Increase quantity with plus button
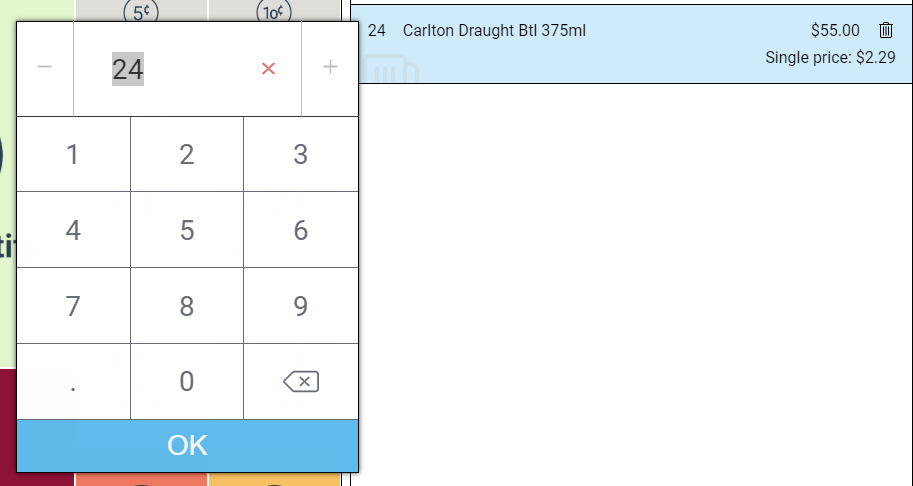Image resolution: width=913 pixels, height=486 pixels. click(x=330, y=68)
